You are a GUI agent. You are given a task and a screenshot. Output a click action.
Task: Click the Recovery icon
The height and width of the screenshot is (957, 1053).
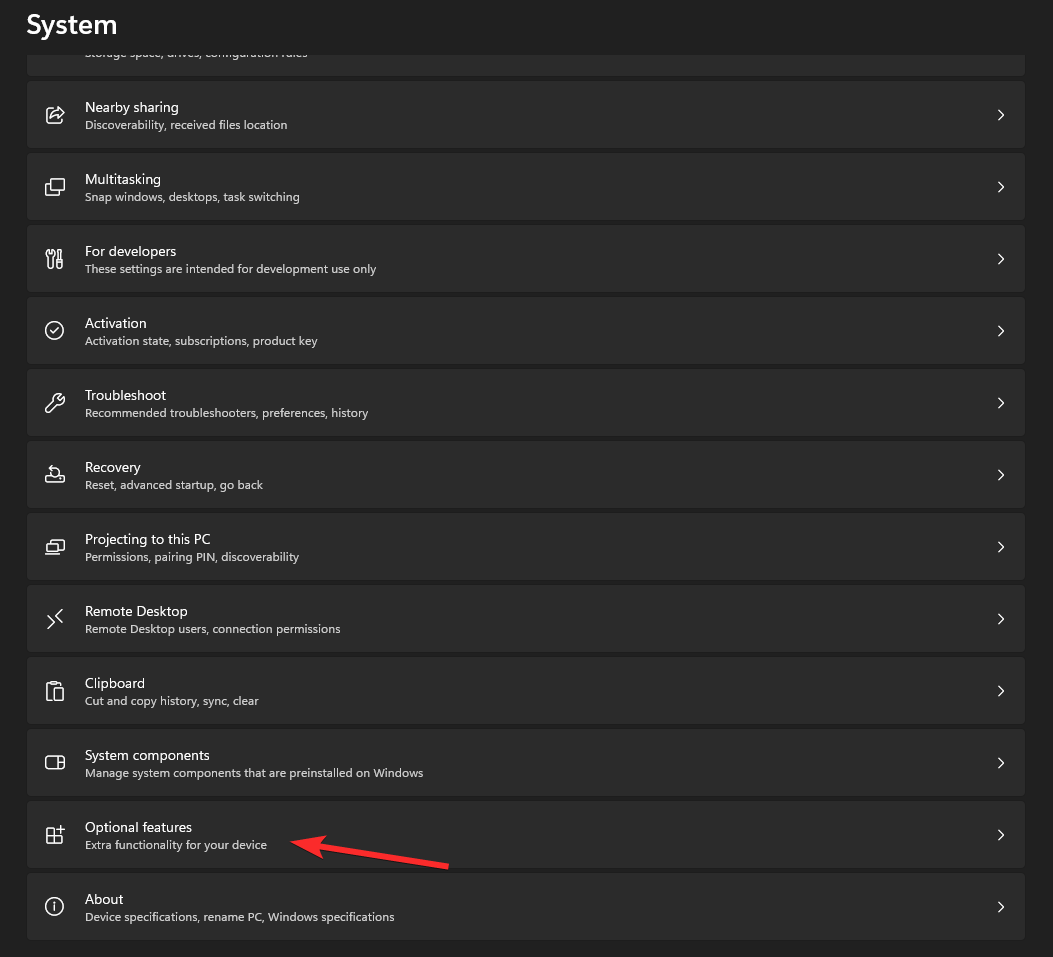[x=55, y=474]
